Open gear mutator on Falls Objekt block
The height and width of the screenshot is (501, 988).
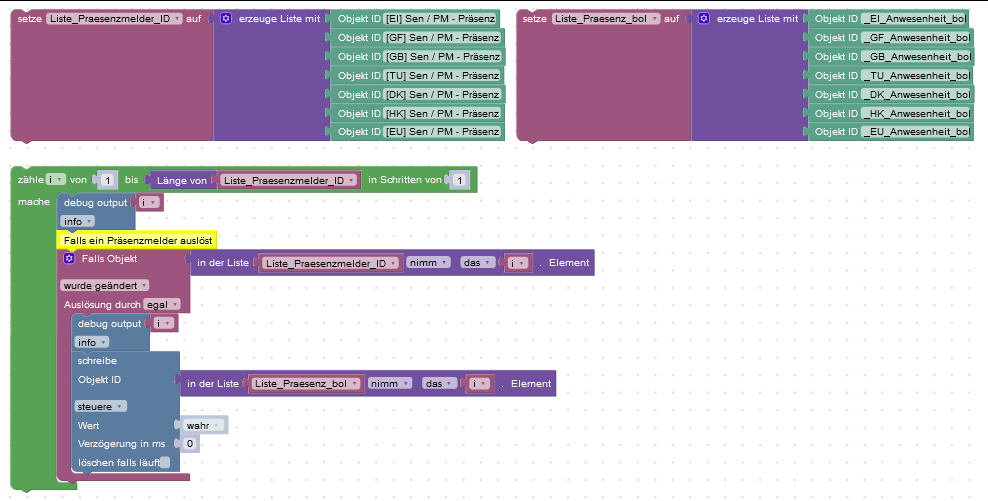pyautogui.click(x=69, y=258)
